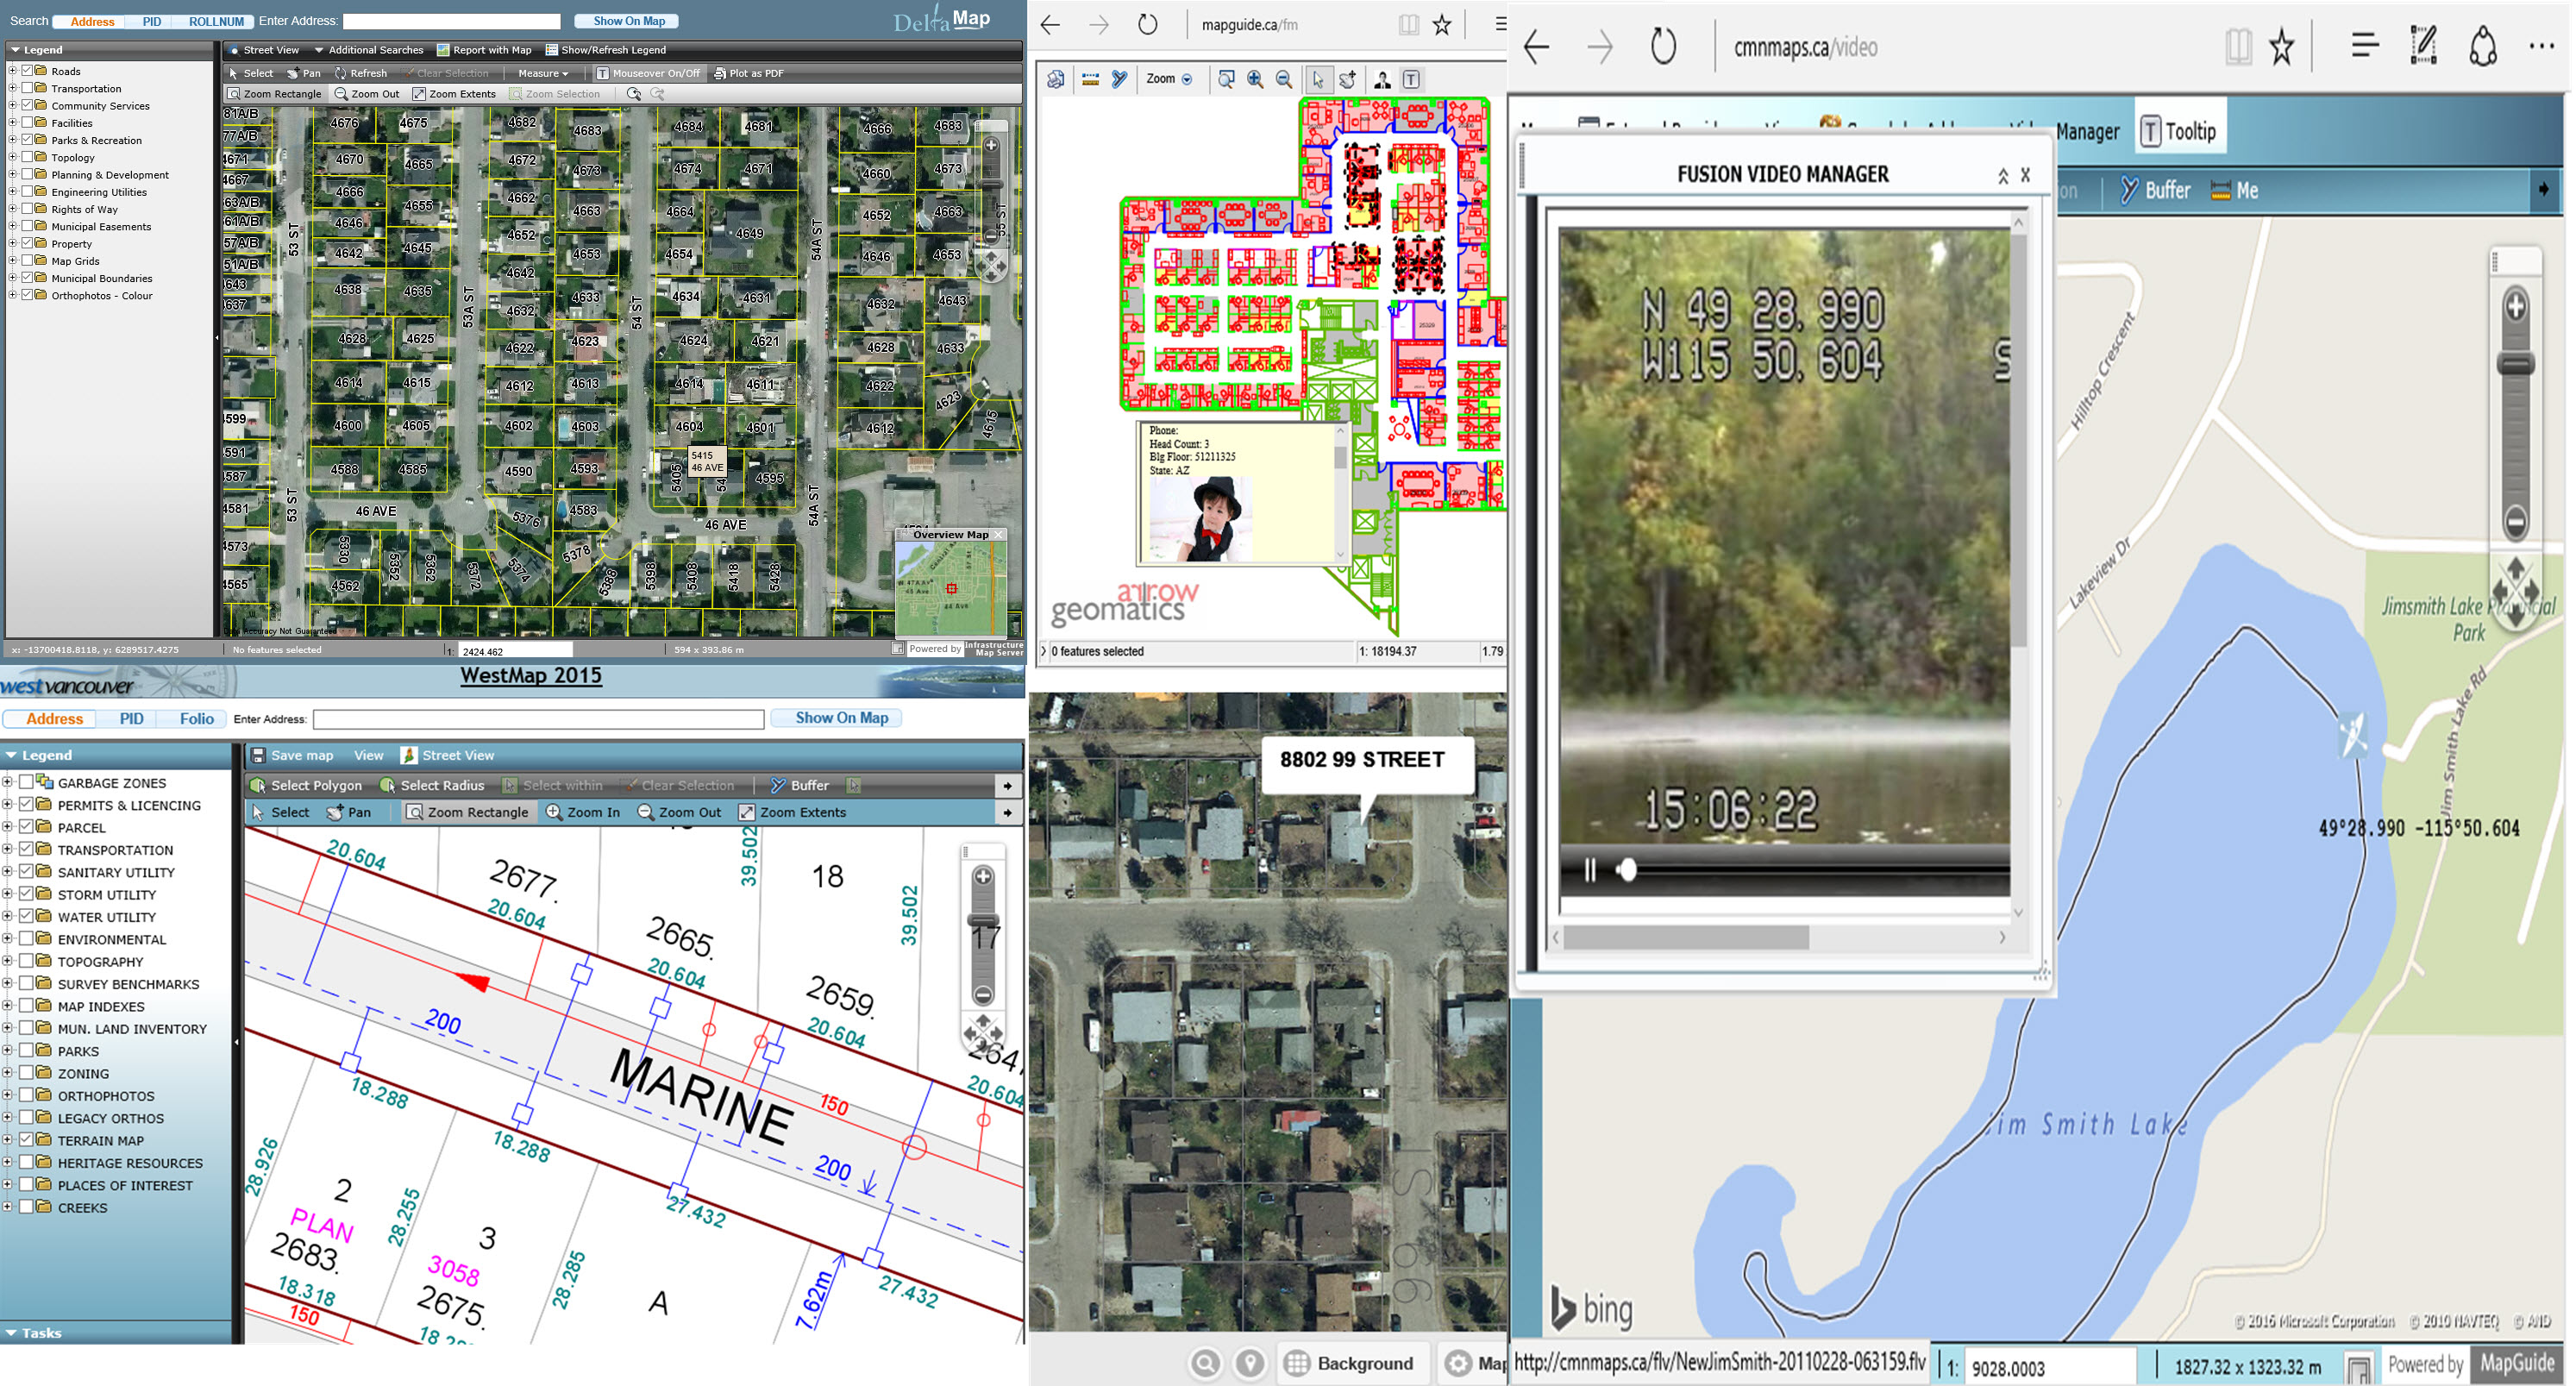
Task: Select the measure ruler tool in mapguide.ca toolbar
Action: click(x=1090, y=79)
